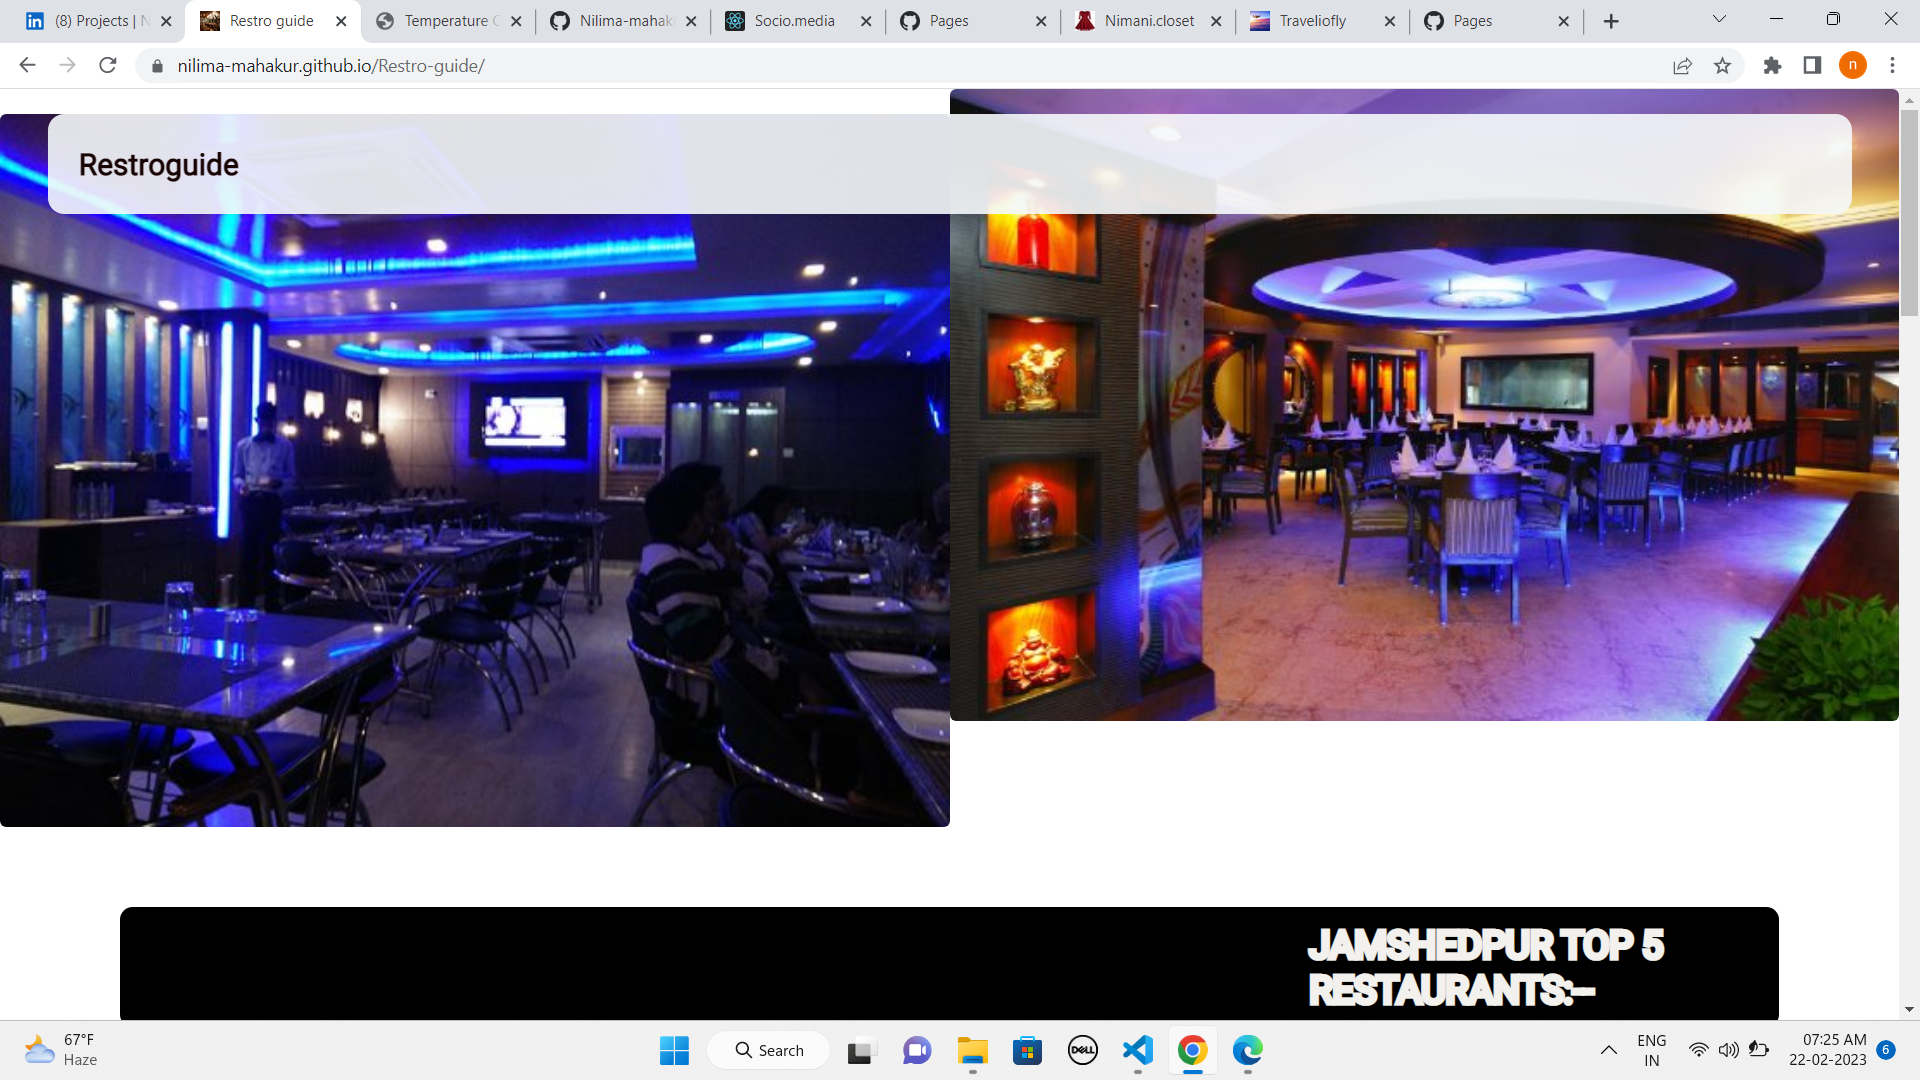Reload the Restro guide page
This screenshot has height=1080, width=1920.
pyautogui.click(x=108, y=65)
